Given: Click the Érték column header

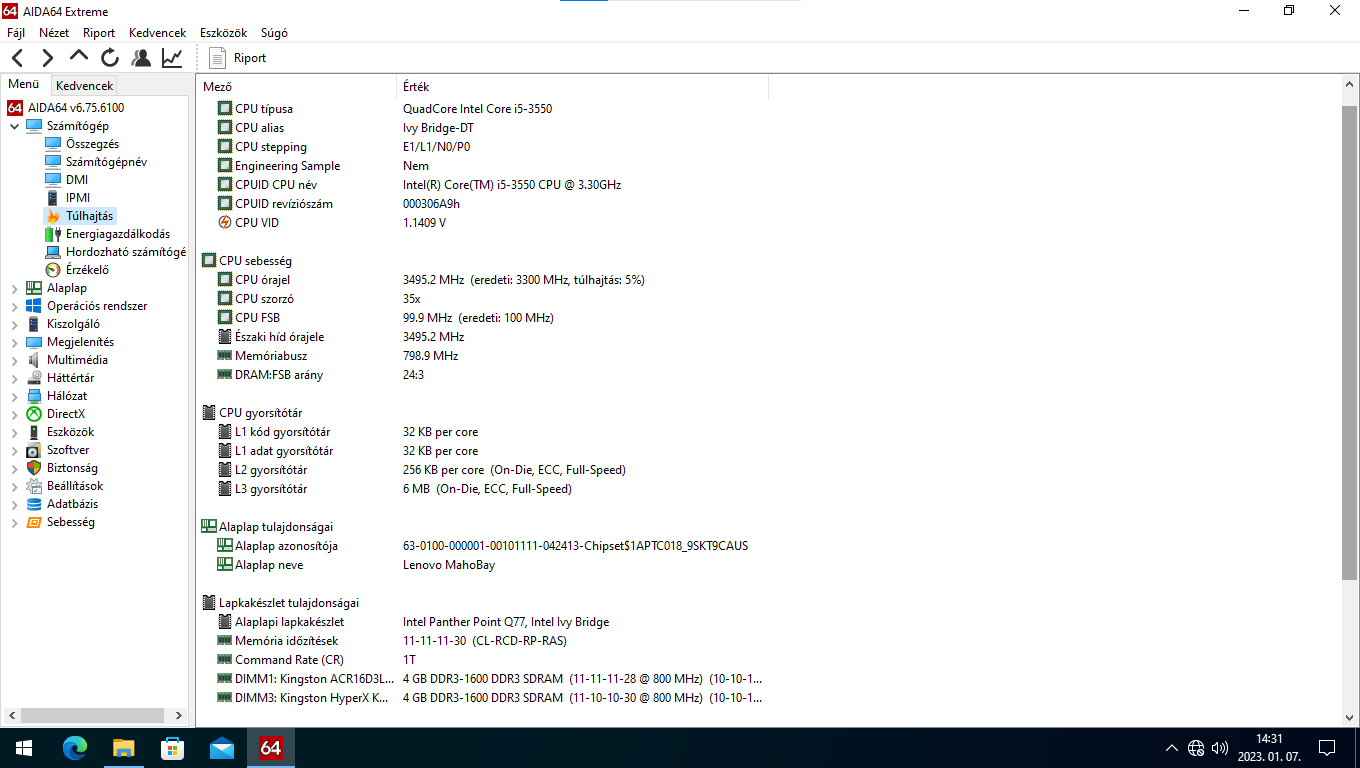Looking at the screenshot, I should [x=583, y=87].
